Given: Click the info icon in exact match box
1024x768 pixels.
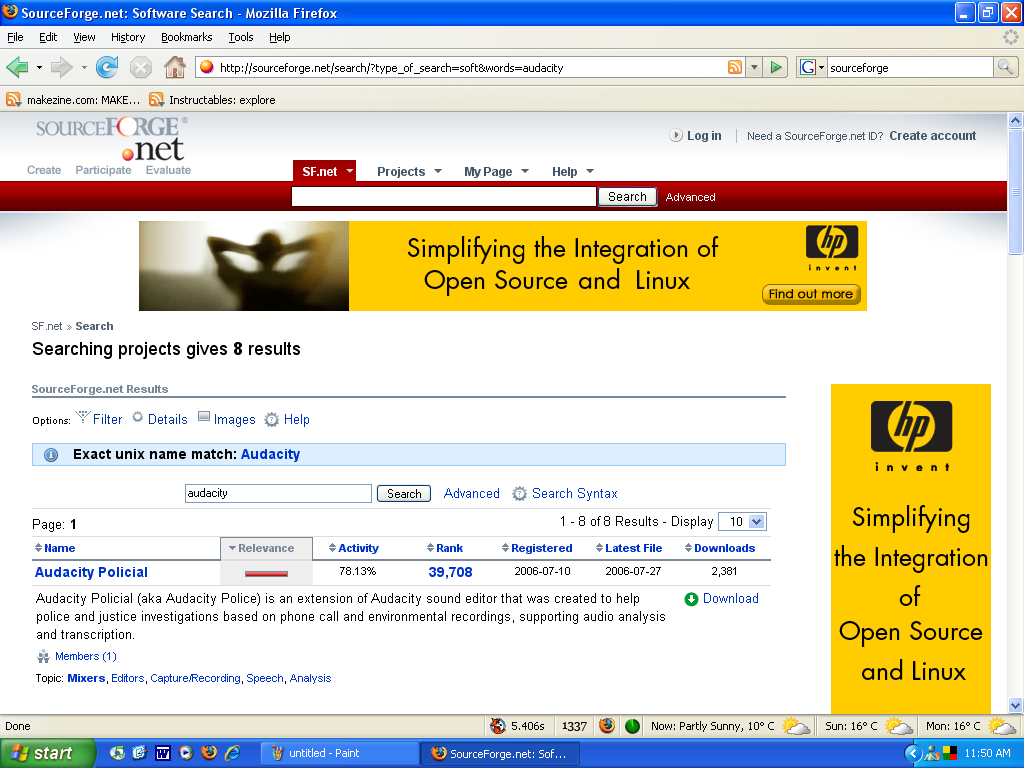Looking at the screenshot, I should coord(51,455).
